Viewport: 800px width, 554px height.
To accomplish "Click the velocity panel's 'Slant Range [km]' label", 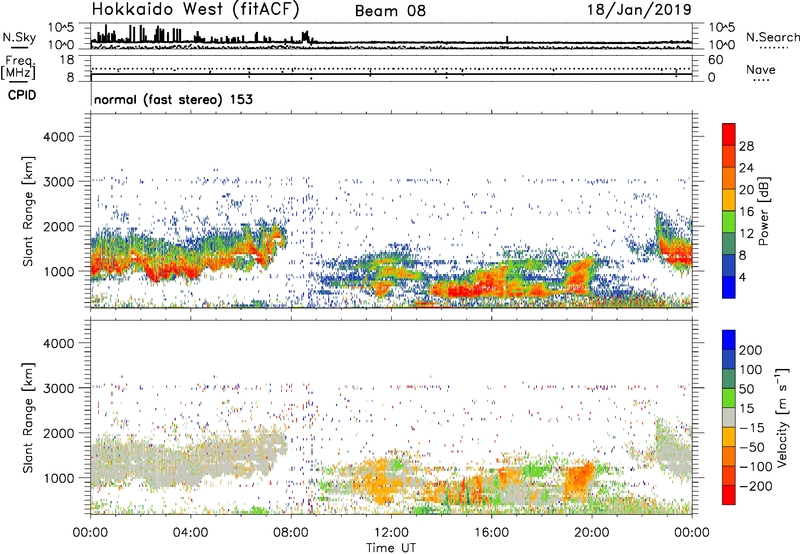I will point(28,418).
